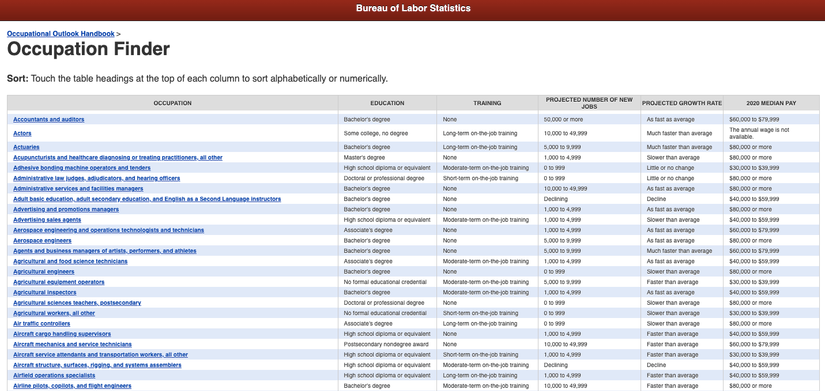825x391 pixels.
Task: Open Aircraft service attendants and transportation workers link
Action: click(x=100, y=355)
